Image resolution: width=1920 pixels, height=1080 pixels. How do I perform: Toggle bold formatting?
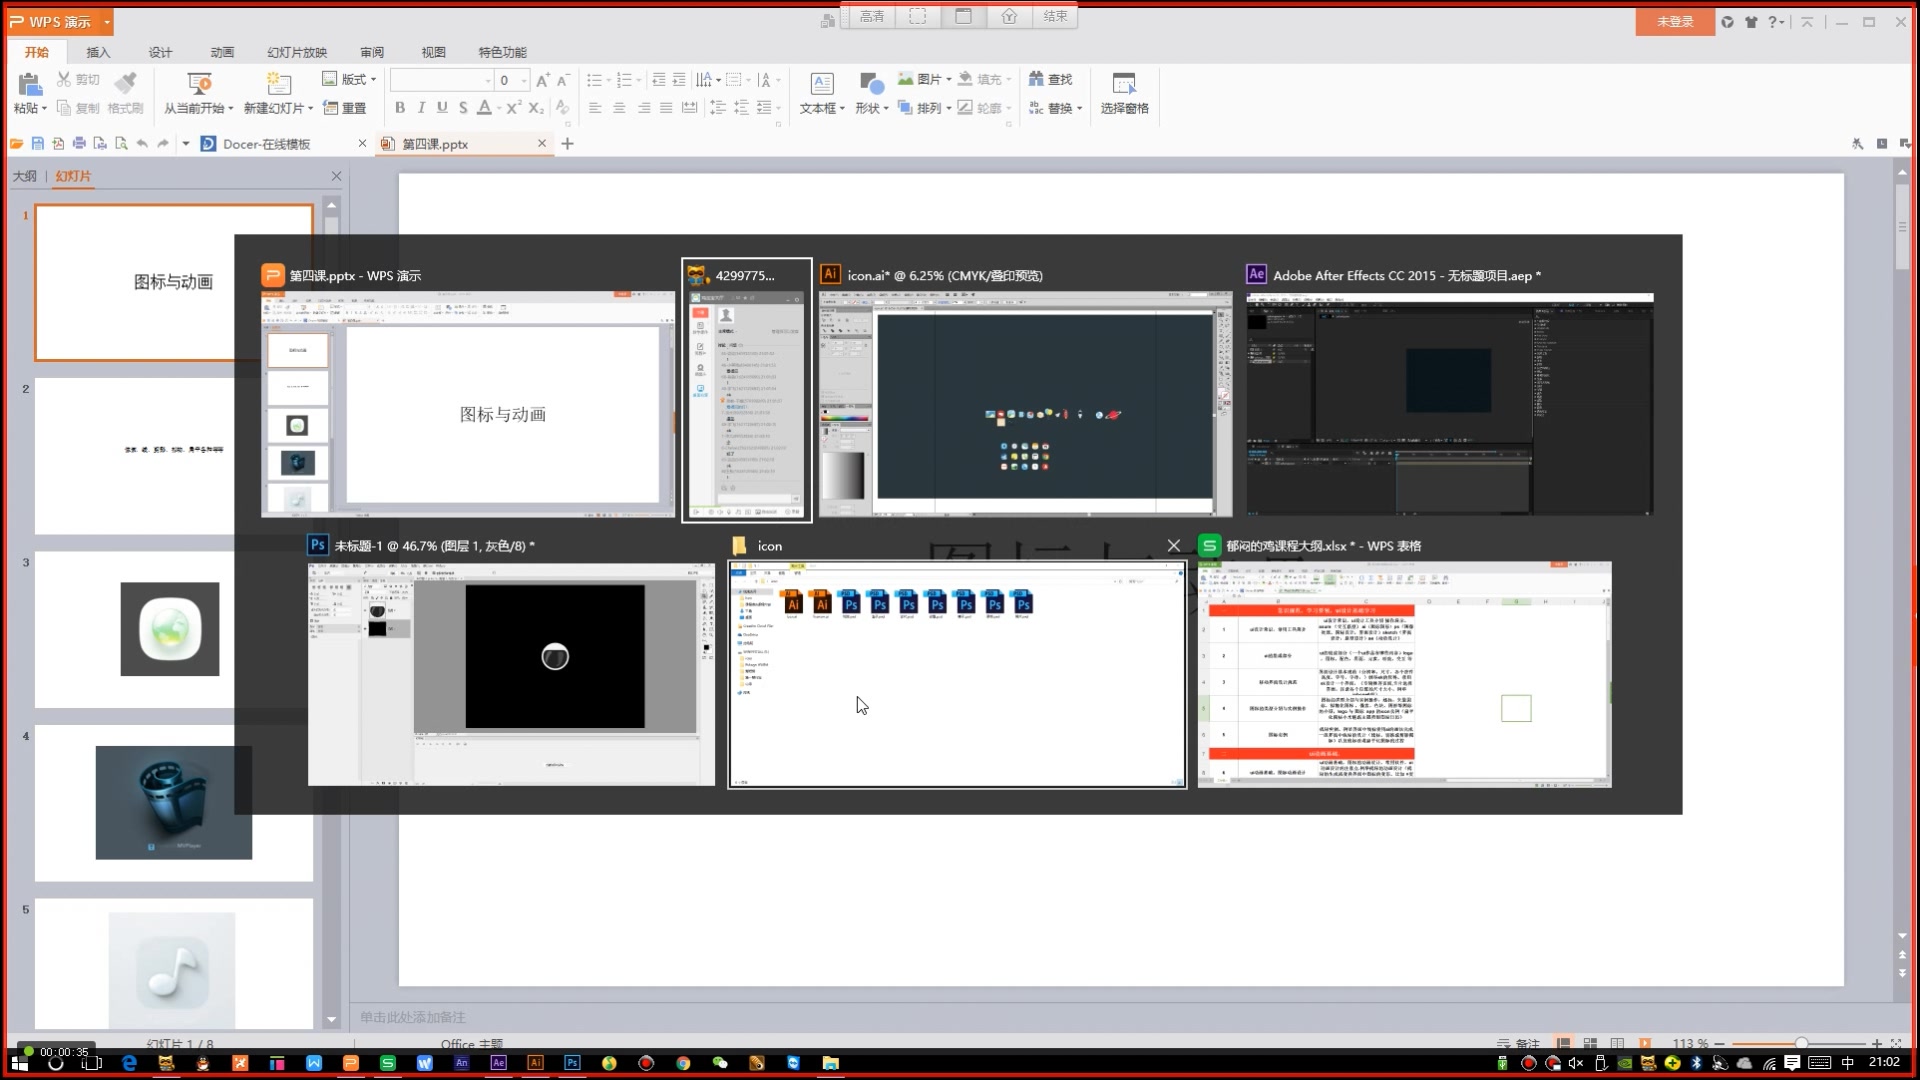coord(400,108)
